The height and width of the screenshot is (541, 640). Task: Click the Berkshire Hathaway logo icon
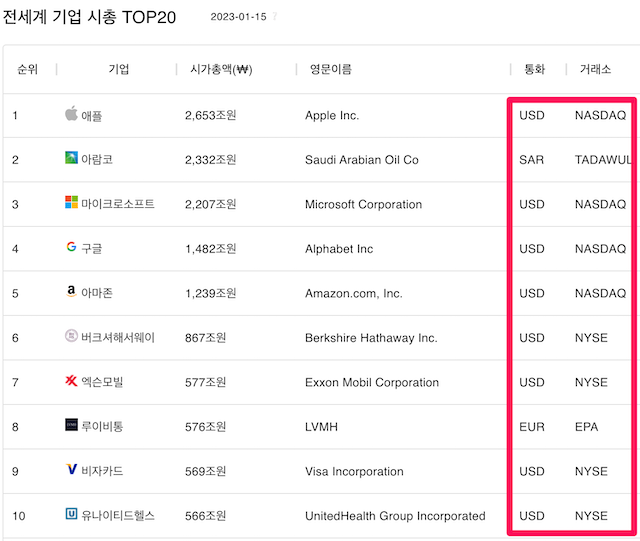point(71,335)
